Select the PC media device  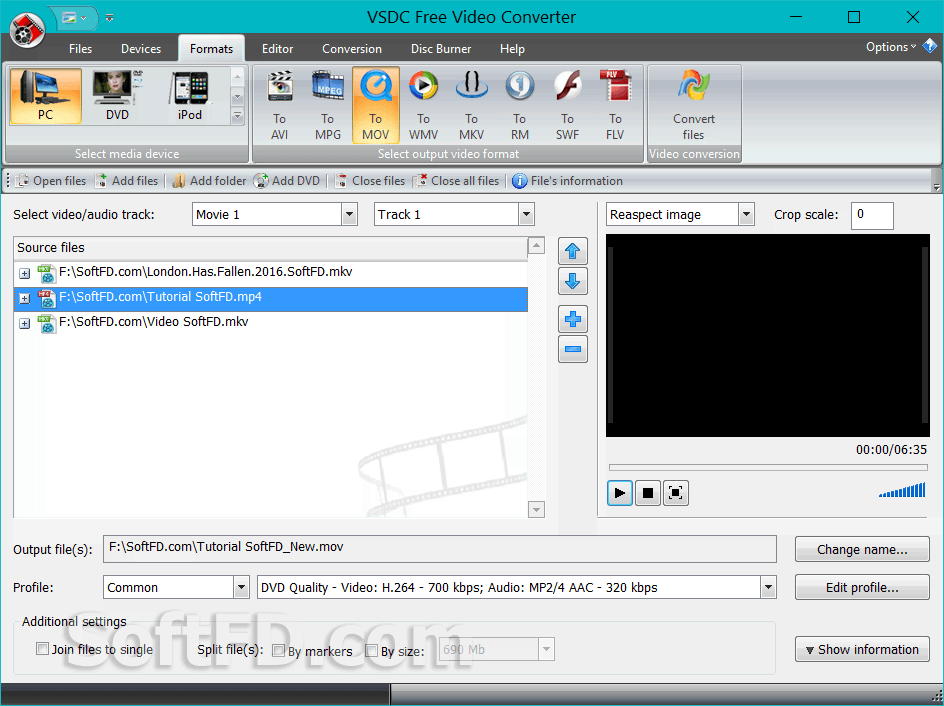[x=46, y=96]
